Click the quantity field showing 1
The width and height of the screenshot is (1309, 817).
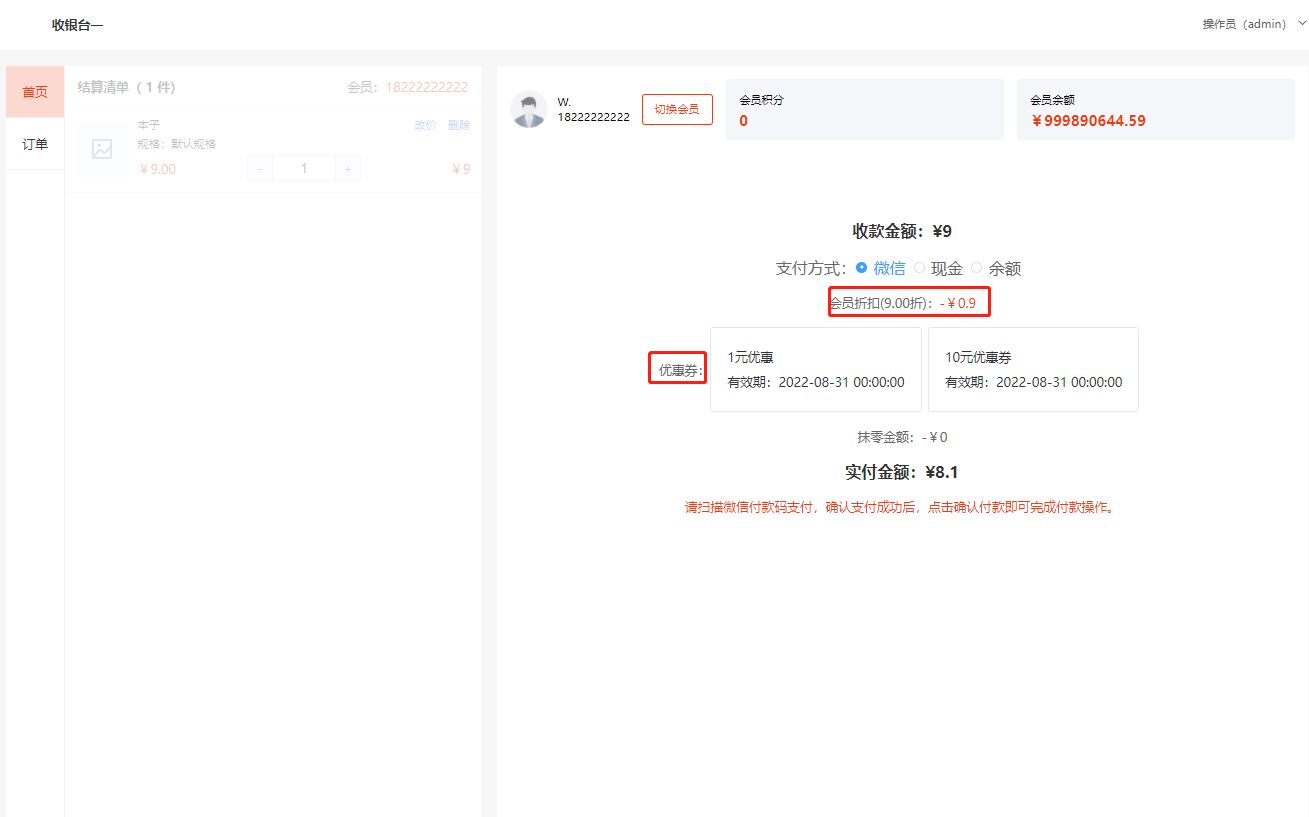coord(304,169)
